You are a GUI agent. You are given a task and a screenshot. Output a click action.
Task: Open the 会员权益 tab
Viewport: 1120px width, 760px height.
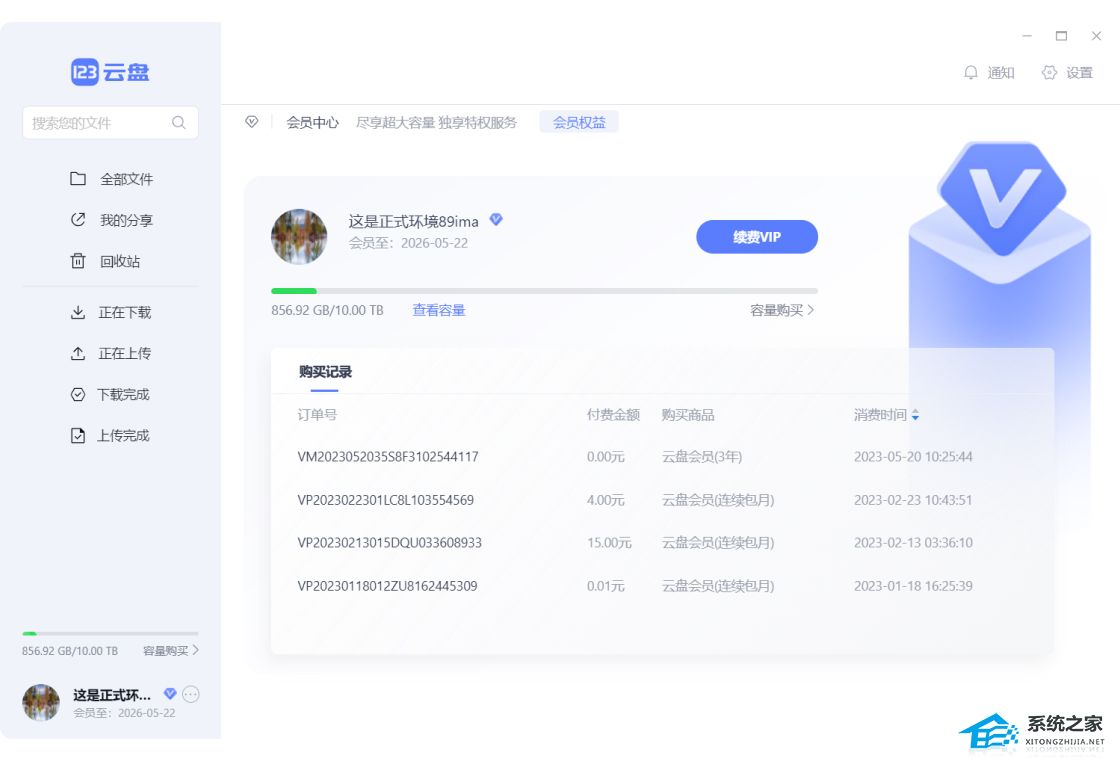pos(579,122)
